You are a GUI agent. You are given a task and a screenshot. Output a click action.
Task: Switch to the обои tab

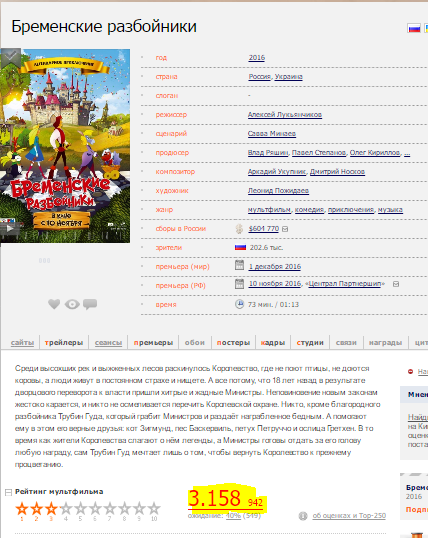[x=195, y=342]
